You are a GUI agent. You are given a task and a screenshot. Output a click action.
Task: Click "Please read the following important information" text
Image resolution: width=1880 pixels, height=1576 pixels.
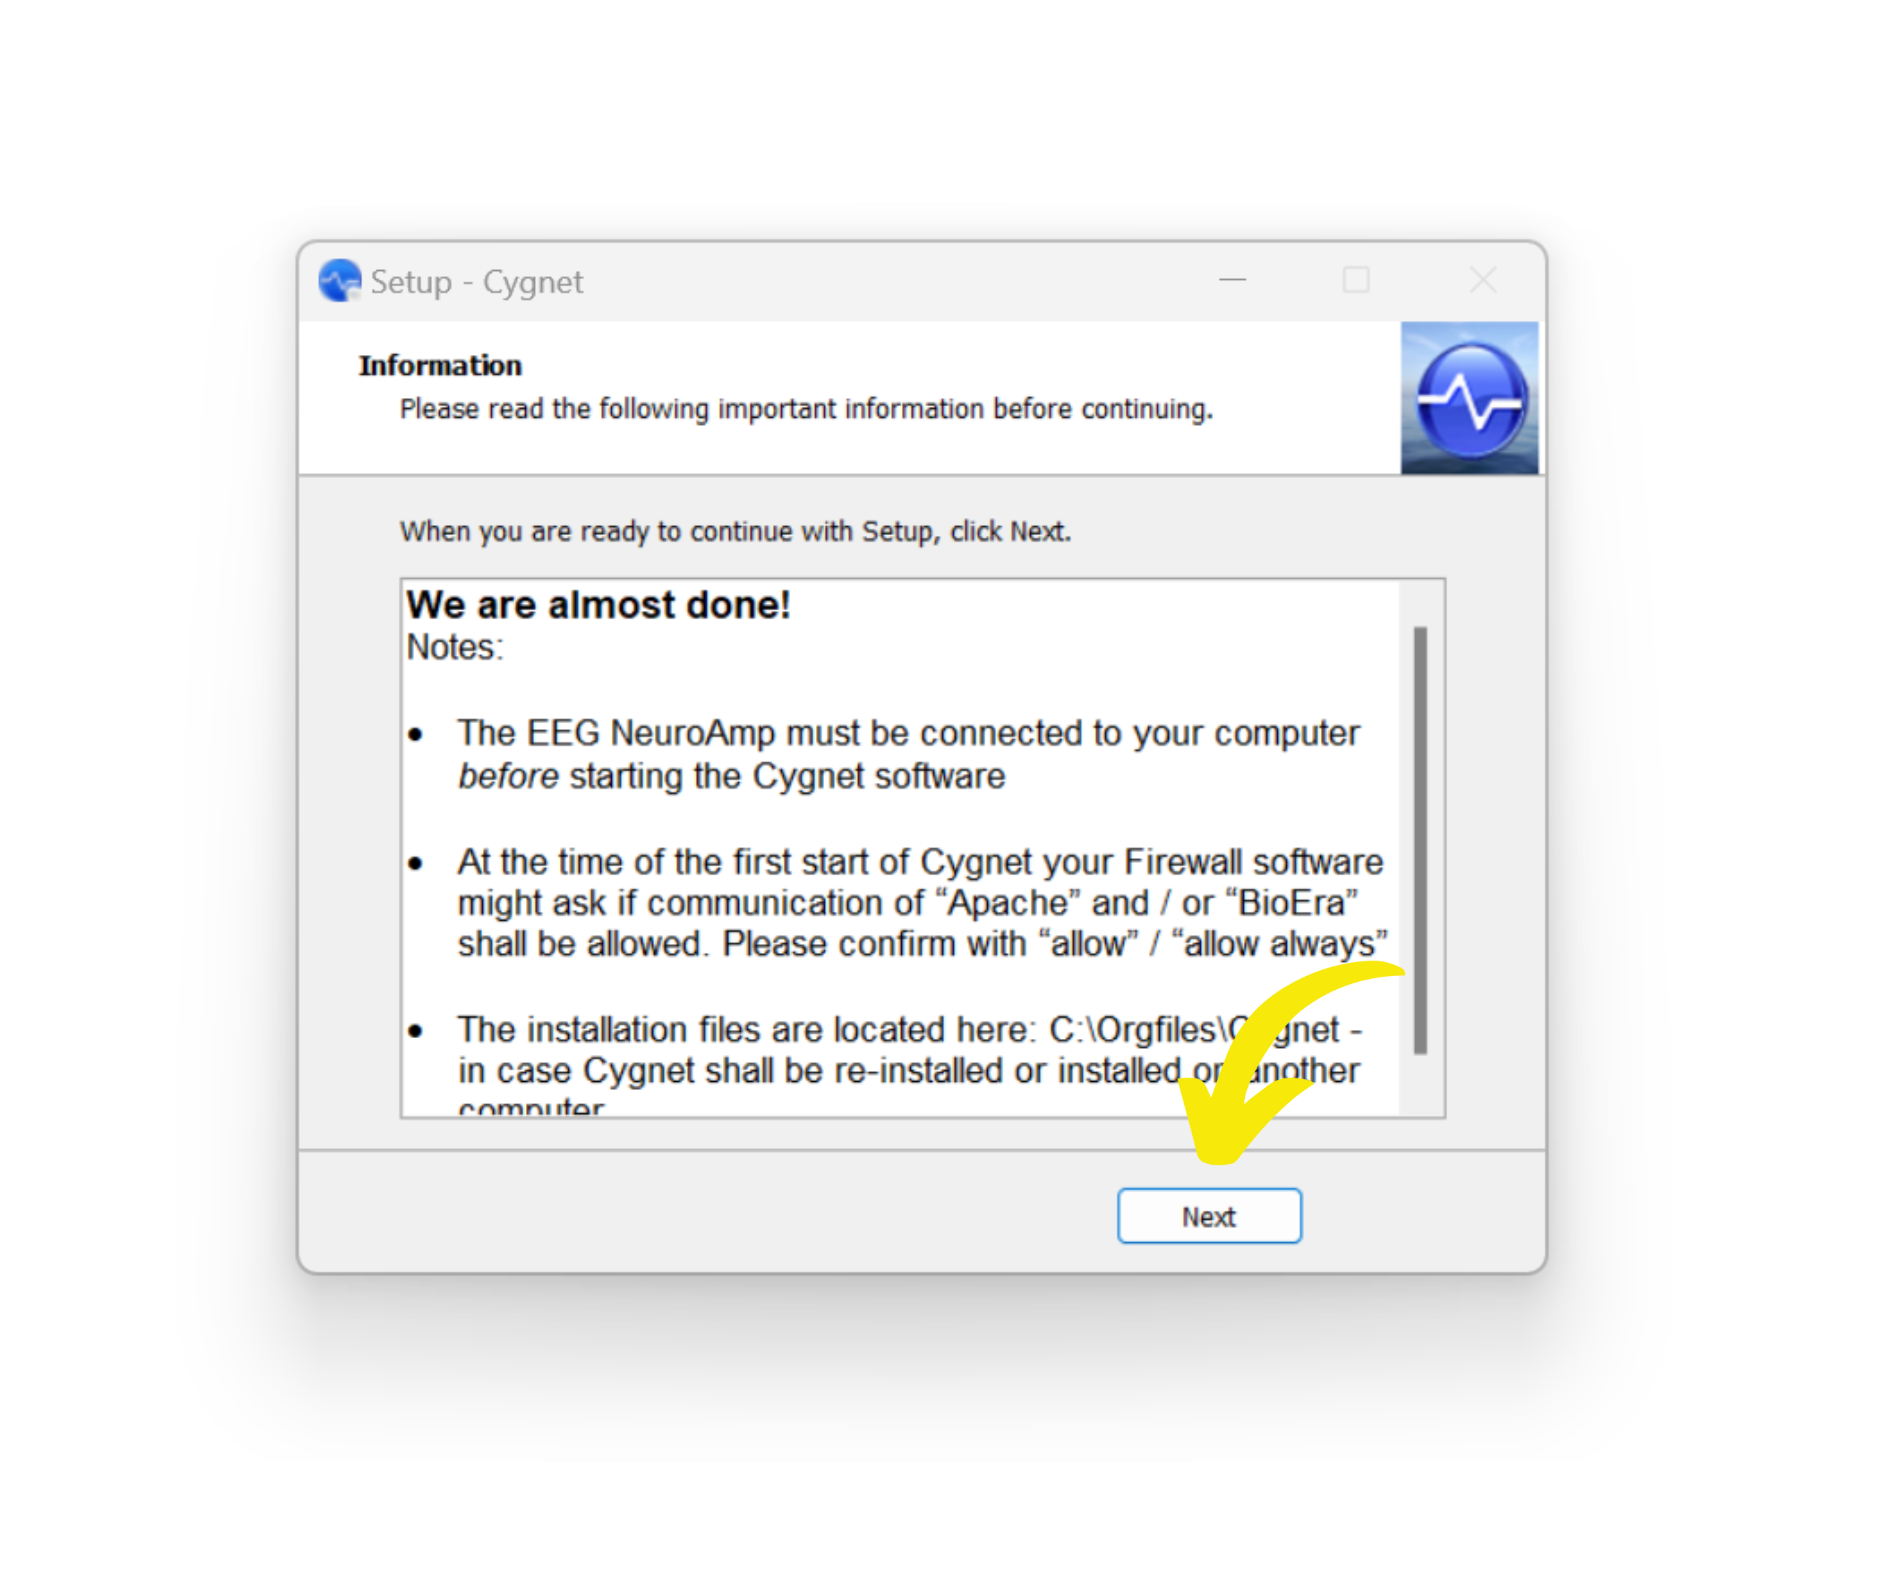click(692, 409)
